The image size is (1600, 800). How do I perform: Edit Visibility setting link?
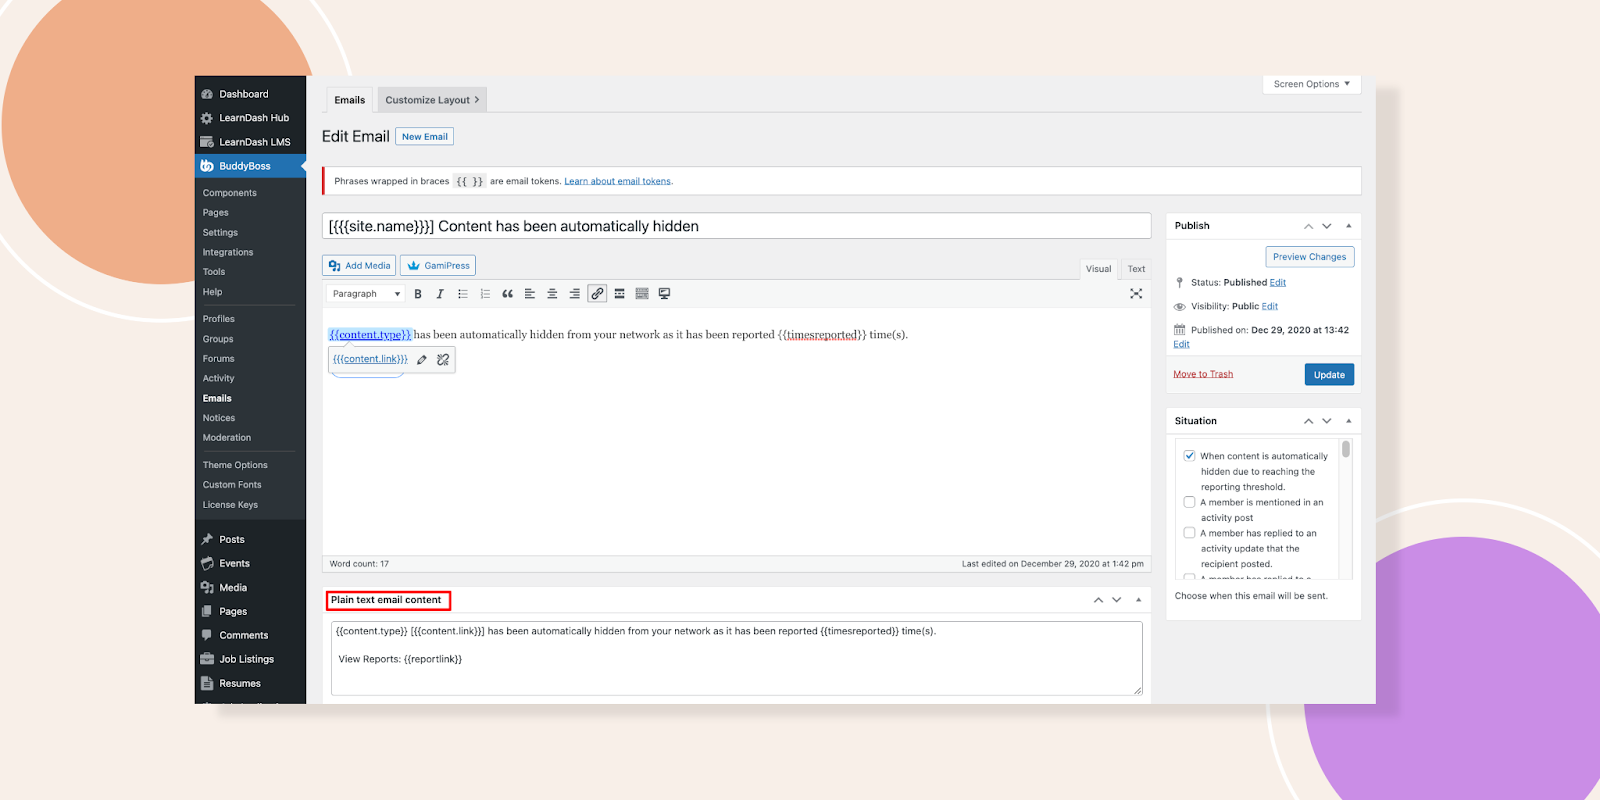click(1270, 307)
